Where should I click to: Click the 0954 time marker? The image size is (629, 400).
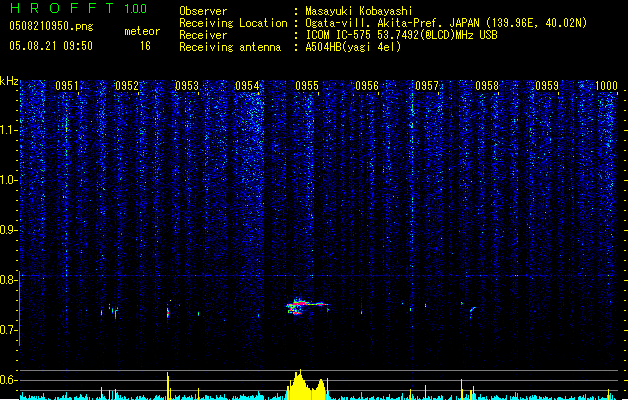tap(247, 86)
